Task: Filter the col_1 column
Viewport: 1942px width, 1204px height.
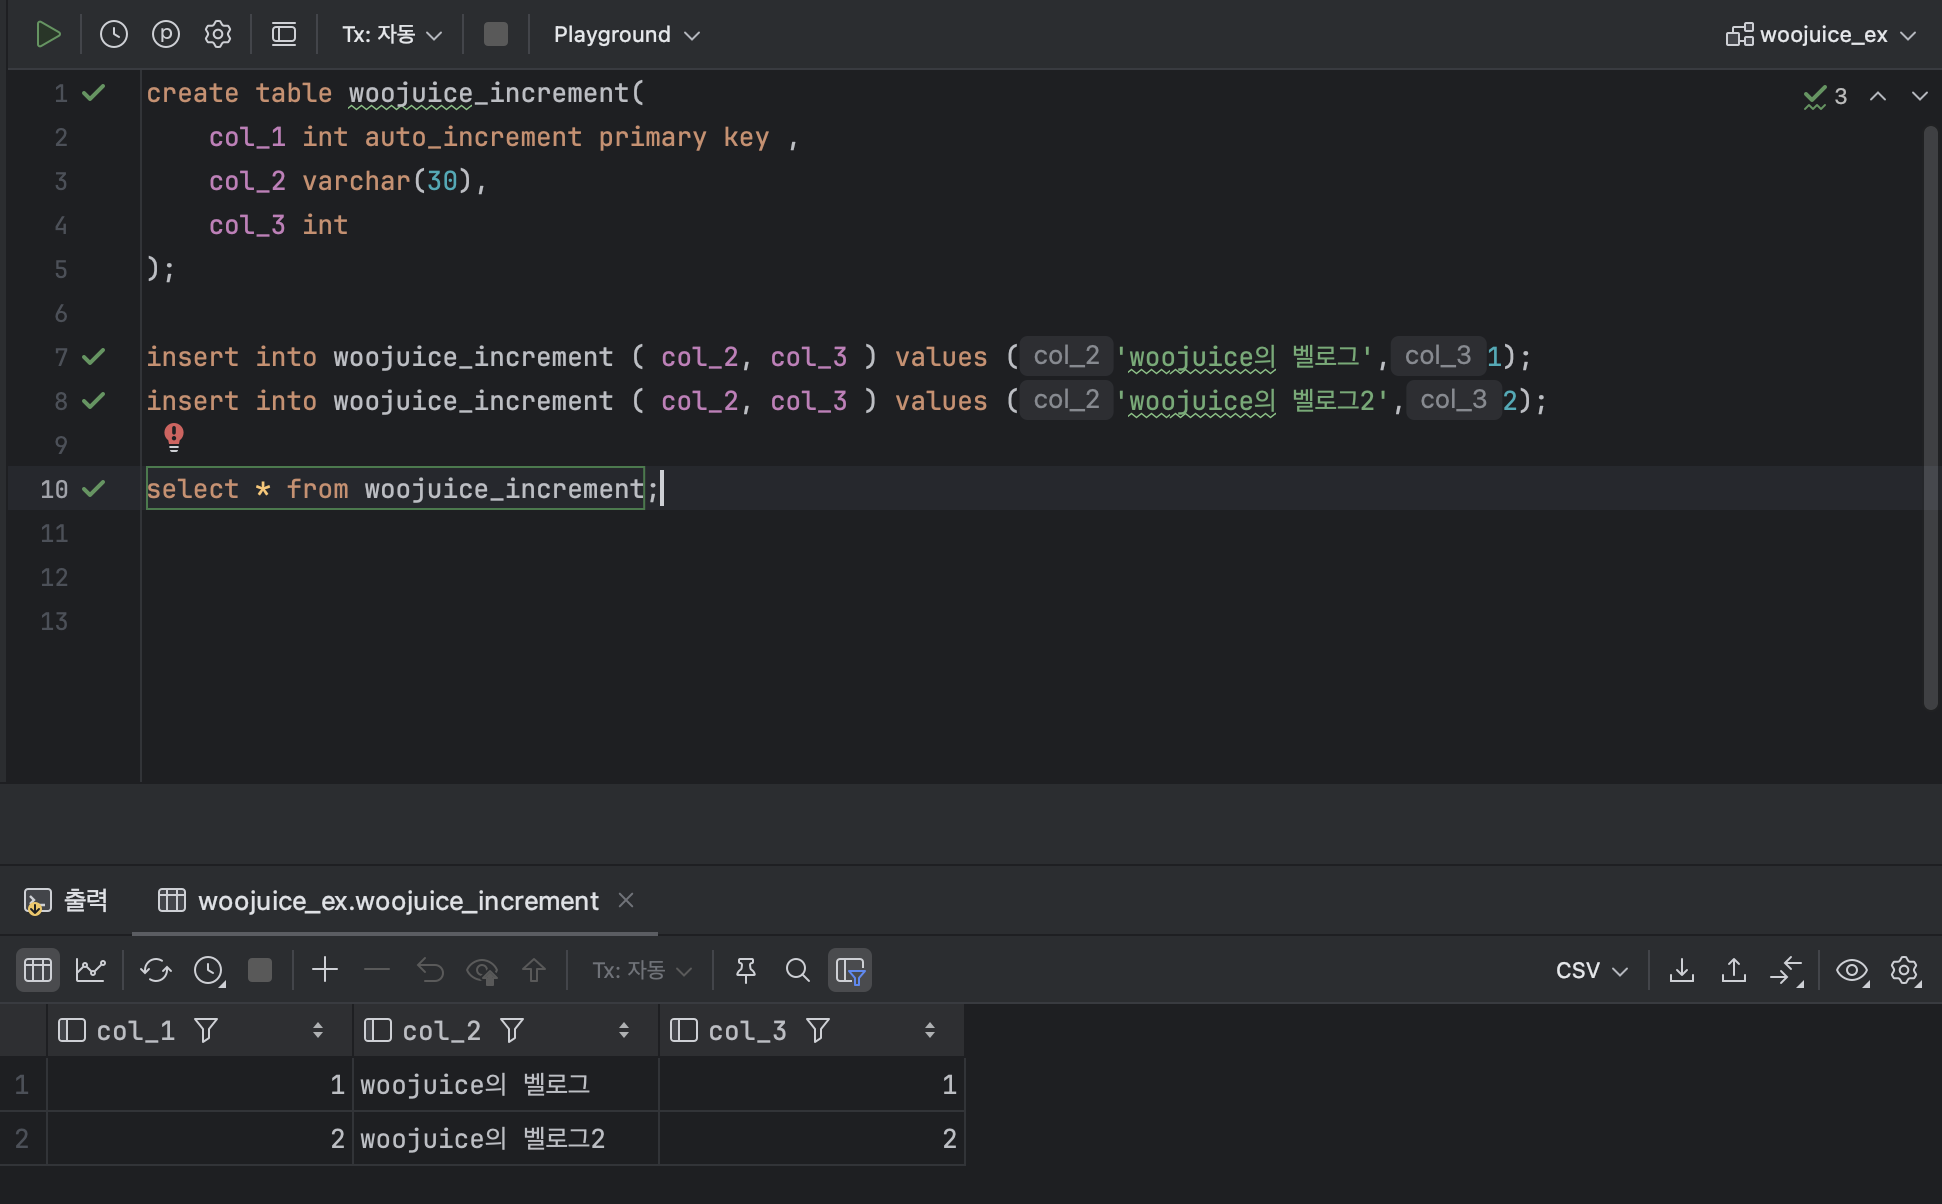Action: click(206, 1031)
